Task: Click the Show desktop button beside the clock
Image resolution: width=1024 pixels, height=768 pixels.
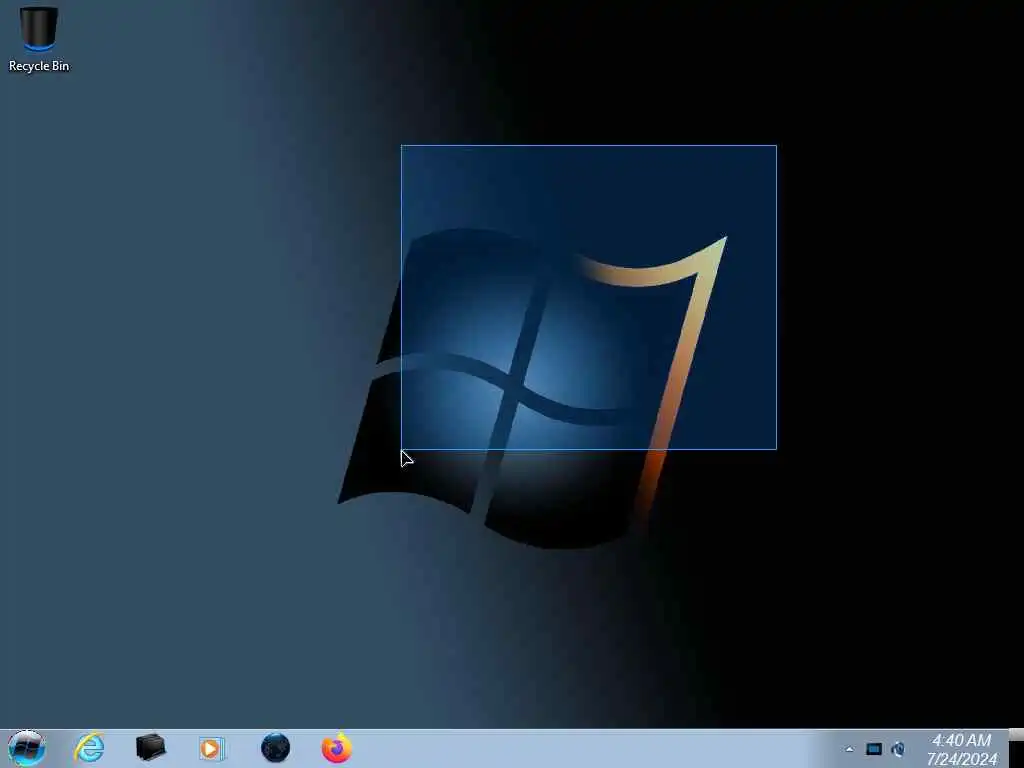Action: tap(1016, 749)
